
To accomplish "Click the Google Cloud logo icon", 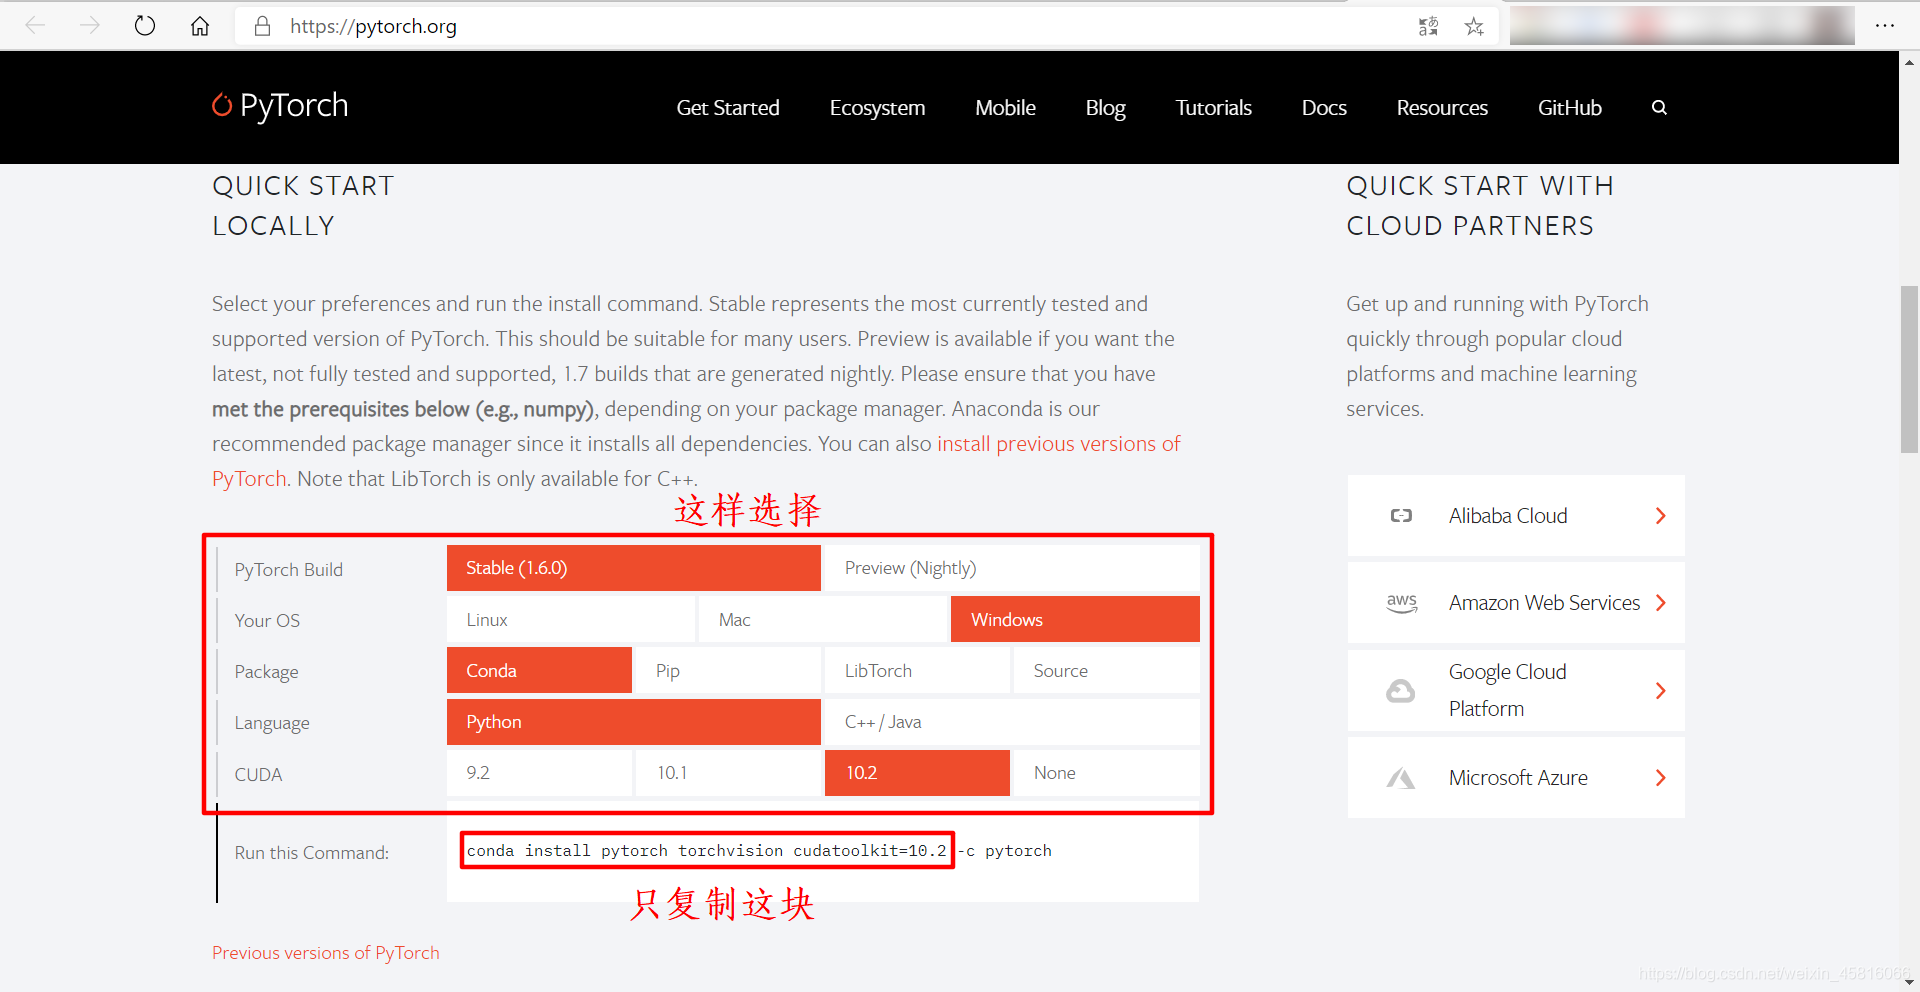I will click(1401, 691).
